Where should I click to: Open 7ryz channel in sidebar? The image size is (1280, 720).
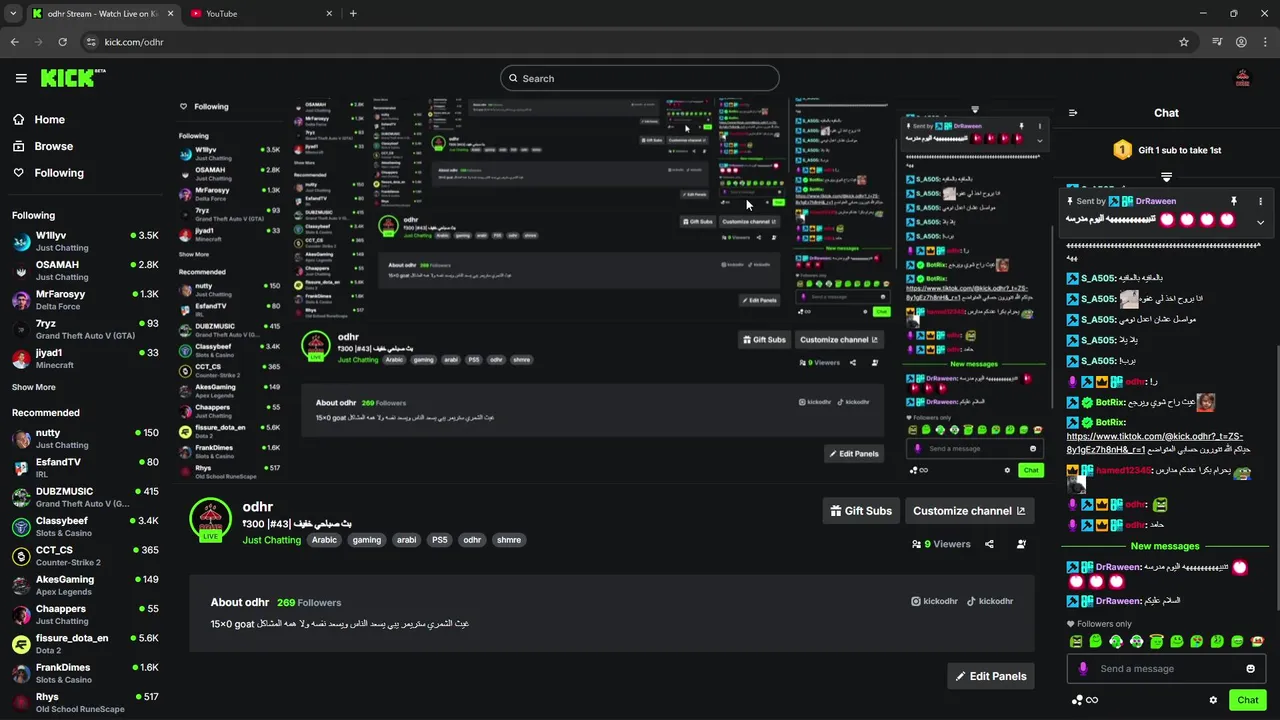click(x=85, y=329)
